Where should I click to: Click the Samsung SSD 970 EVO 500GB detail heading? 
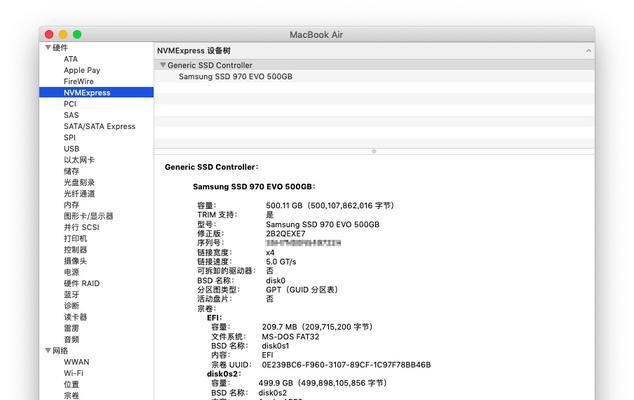point(254,186)
